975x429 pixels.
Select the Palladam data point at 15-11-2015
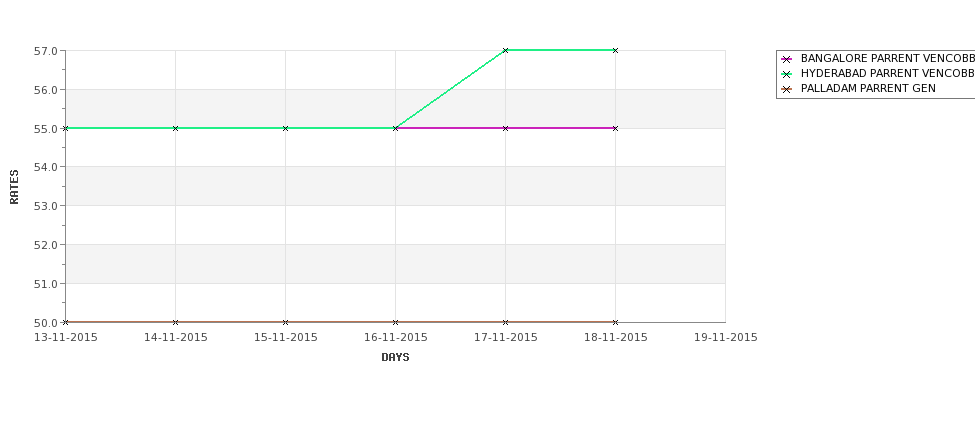pyautogui.click(x=285, y=322)
